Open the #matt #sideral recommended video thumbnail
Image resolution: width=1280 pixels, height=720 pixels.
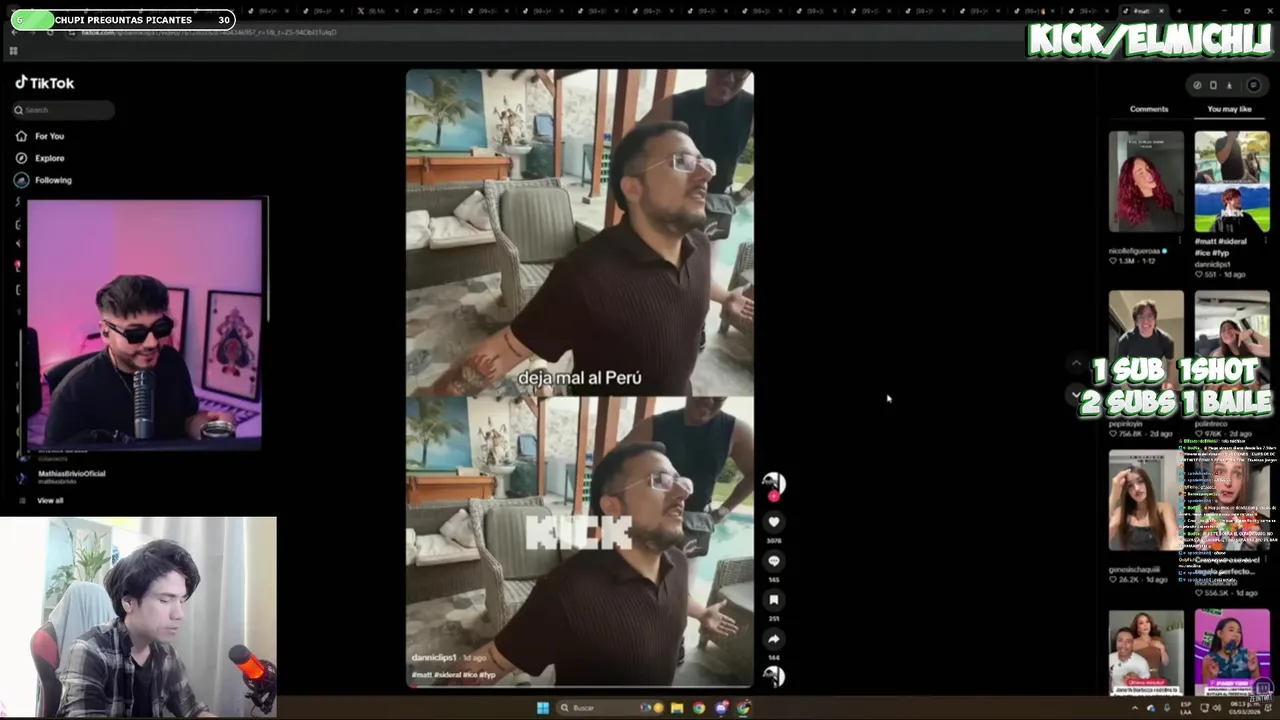point(1232,182)
